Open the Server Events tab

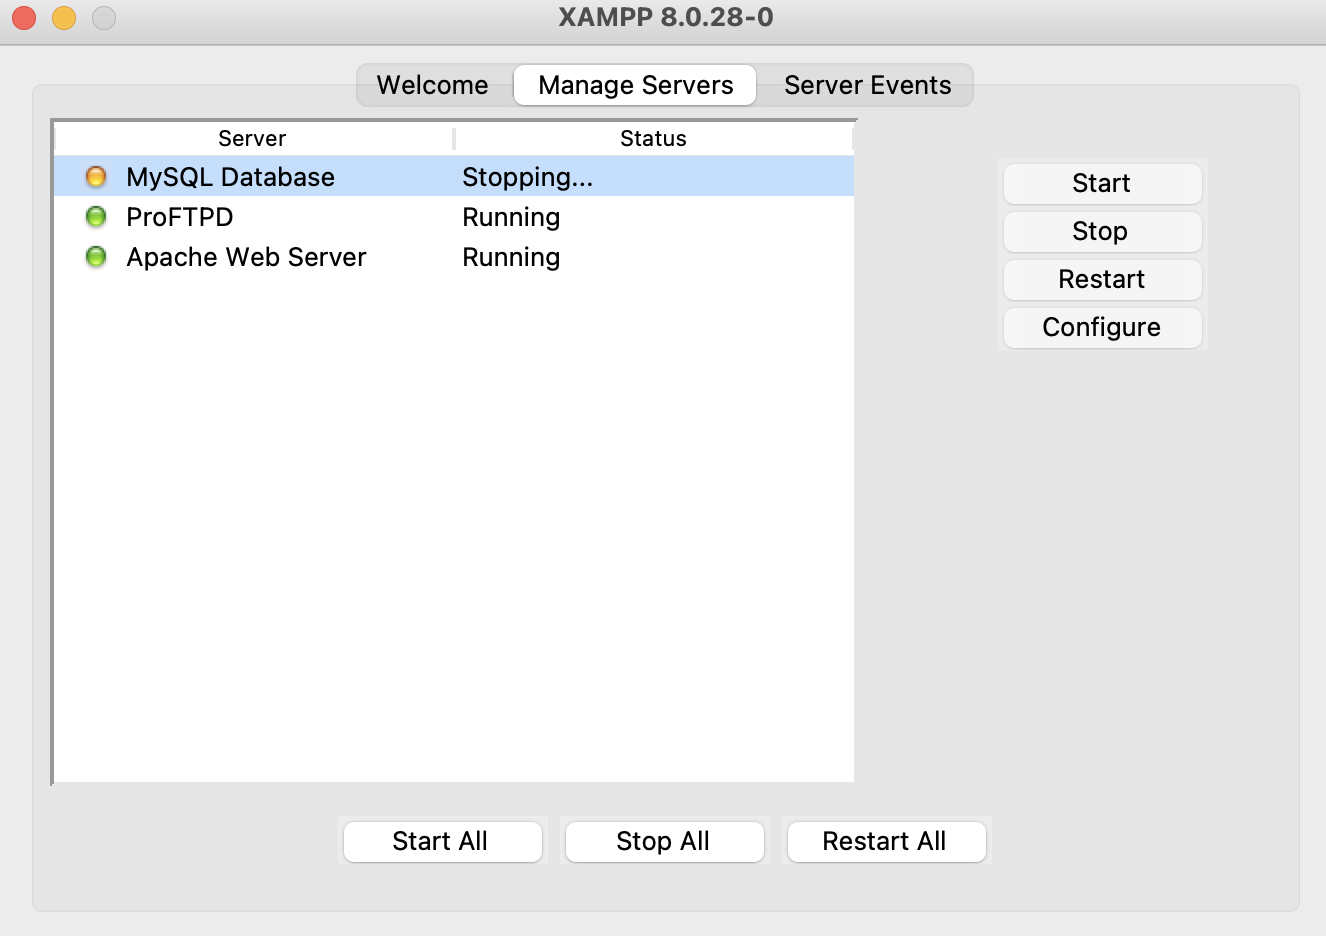(x=866, y=85)
